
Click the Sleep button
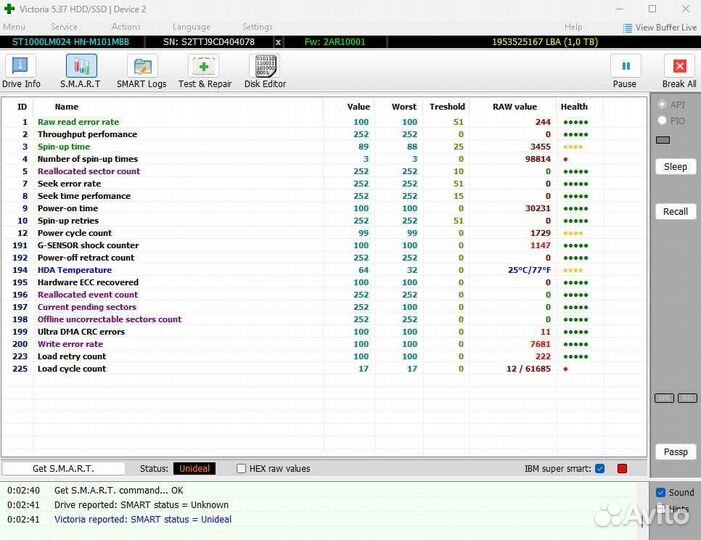[x=676, y=167]
